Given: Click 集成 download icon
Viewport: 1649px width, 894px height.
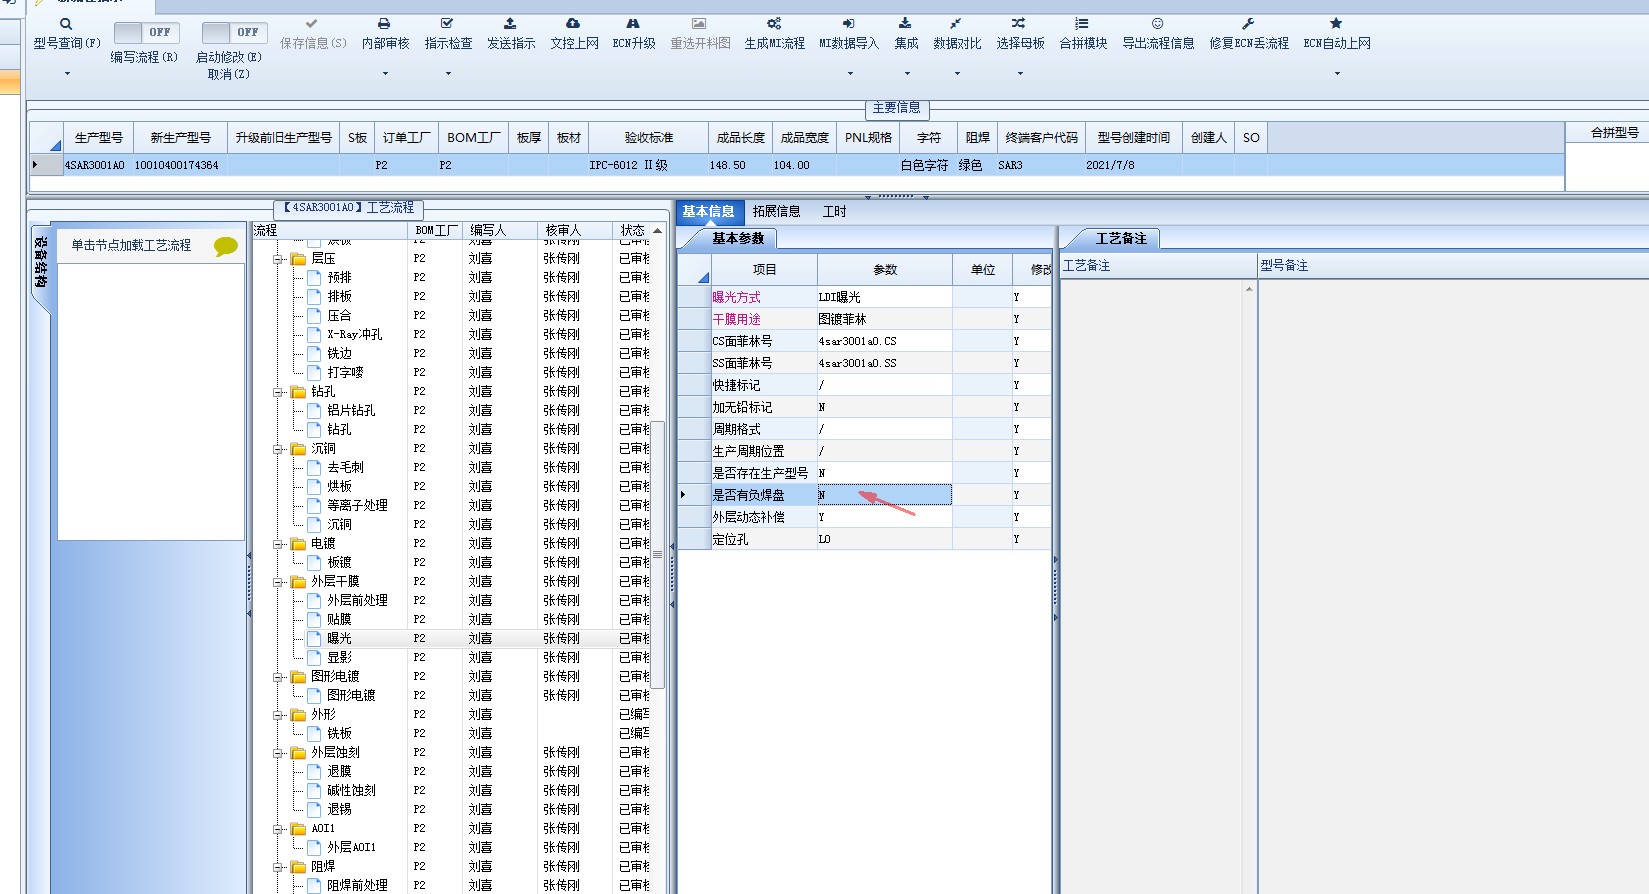Looking at the screenshot, I should click(905, 23).
